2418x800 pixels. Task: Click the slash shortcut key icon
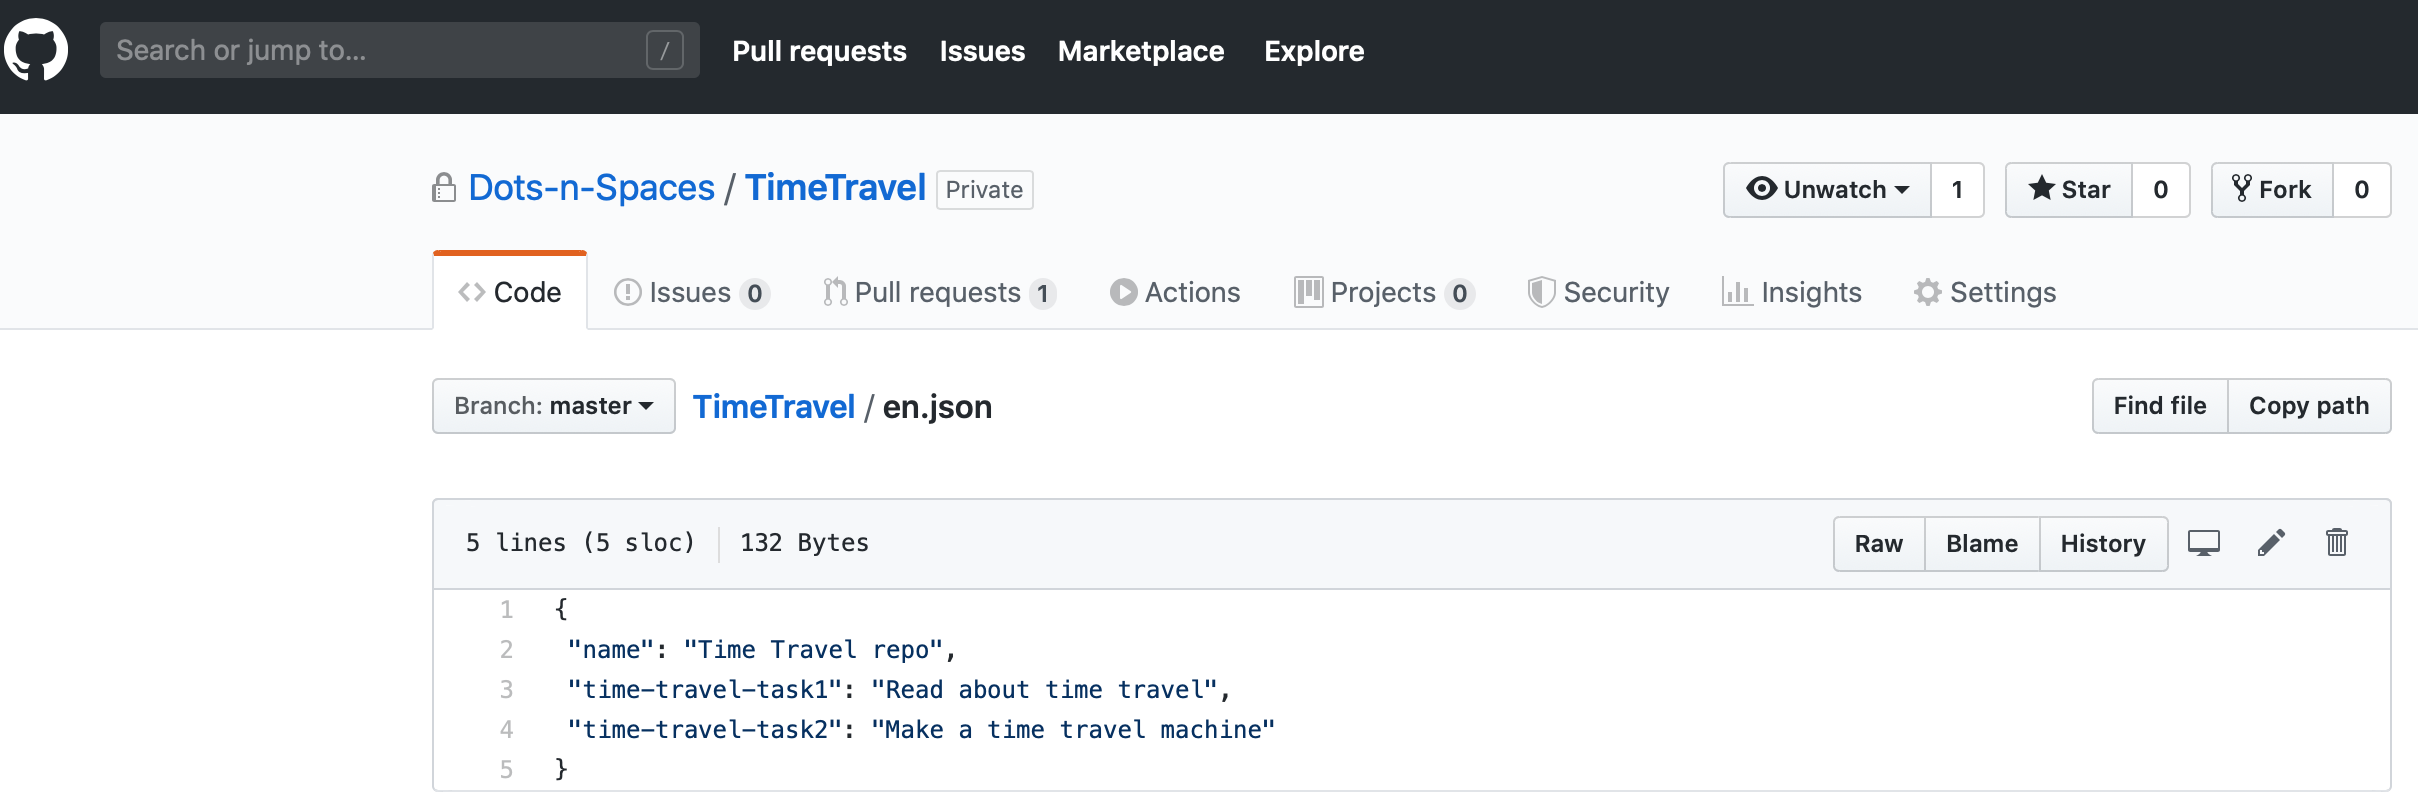pos(664,50)
